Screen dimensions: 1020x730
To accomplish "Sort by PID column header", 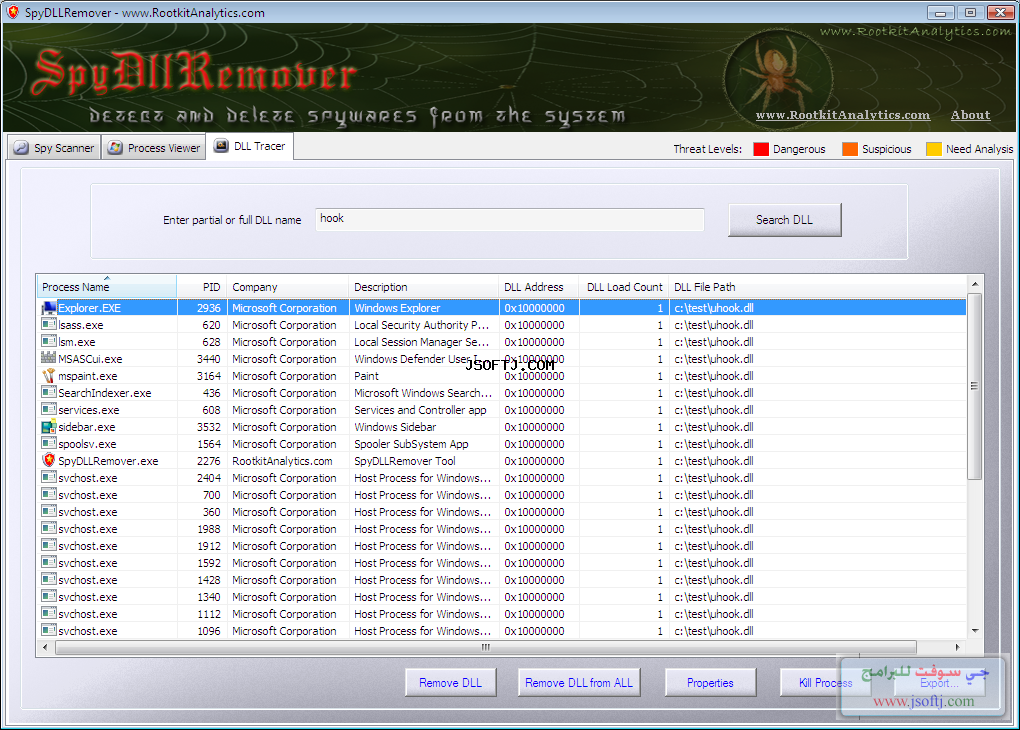I will (x=202, y=287).
